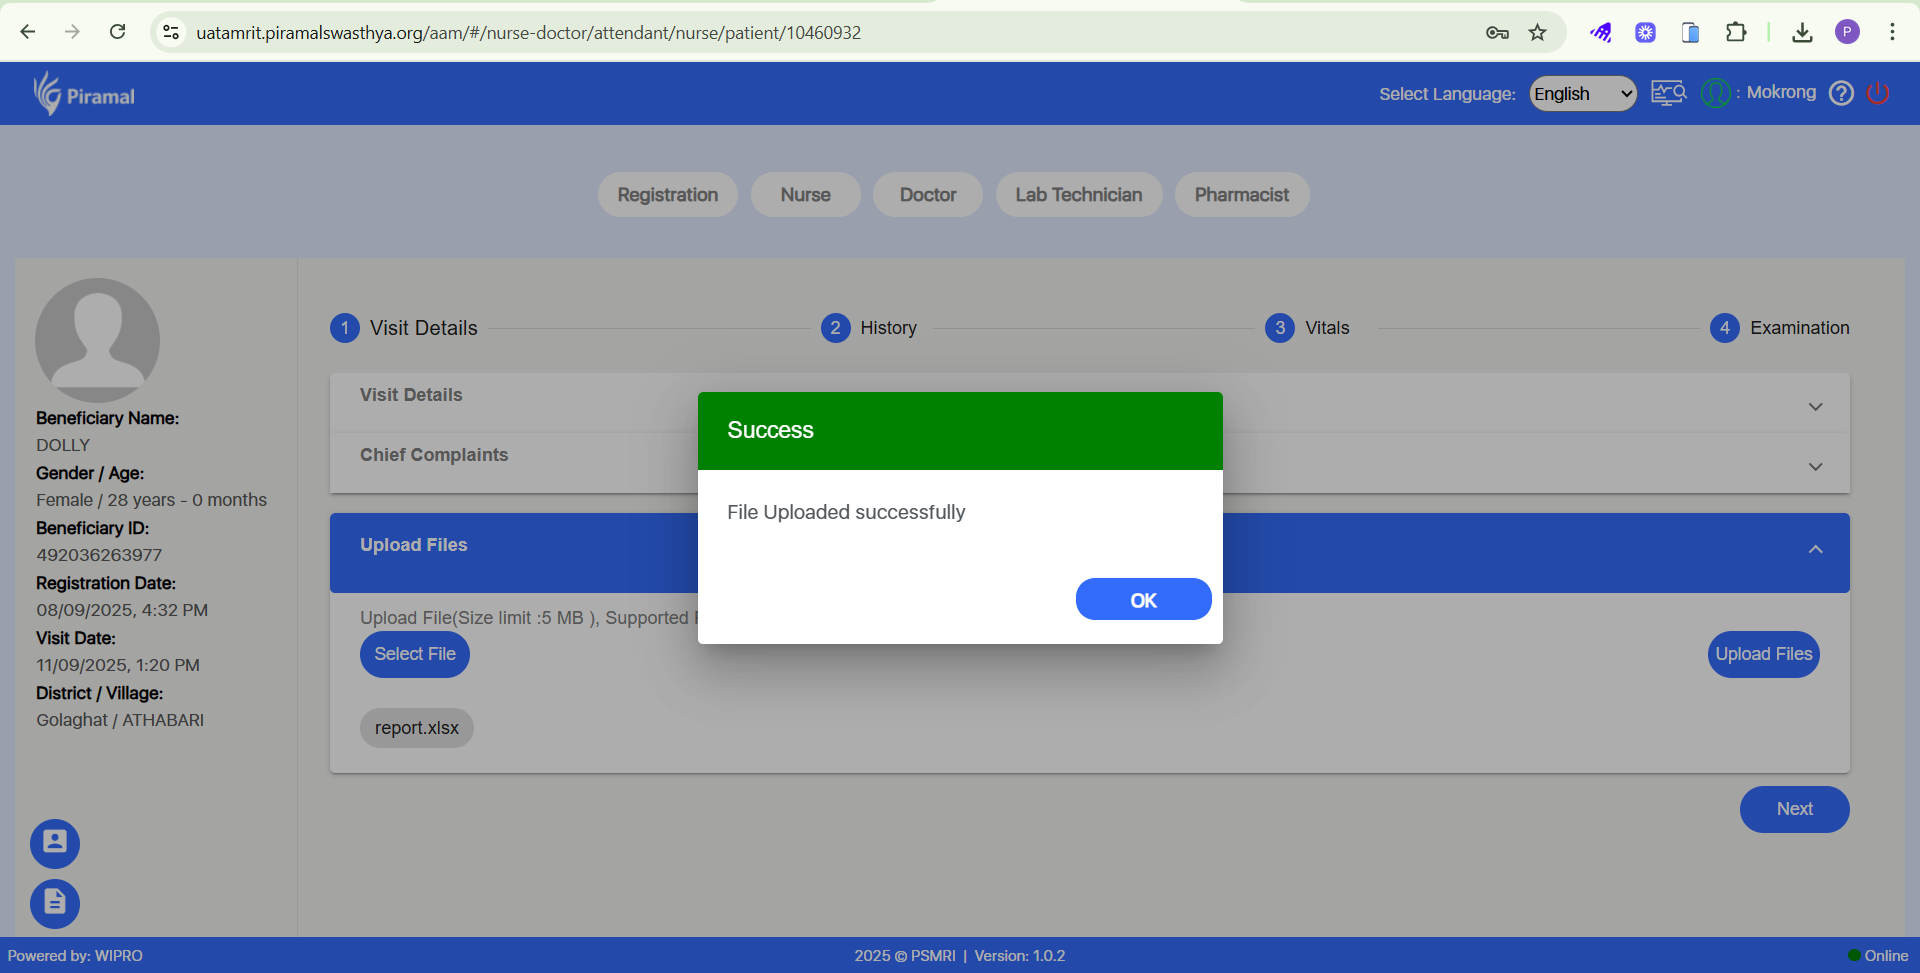The width and height of the screenshot is (1920, 973).
Task: Open the browser extensions puzzle icon
Action: coord(1736,33)
